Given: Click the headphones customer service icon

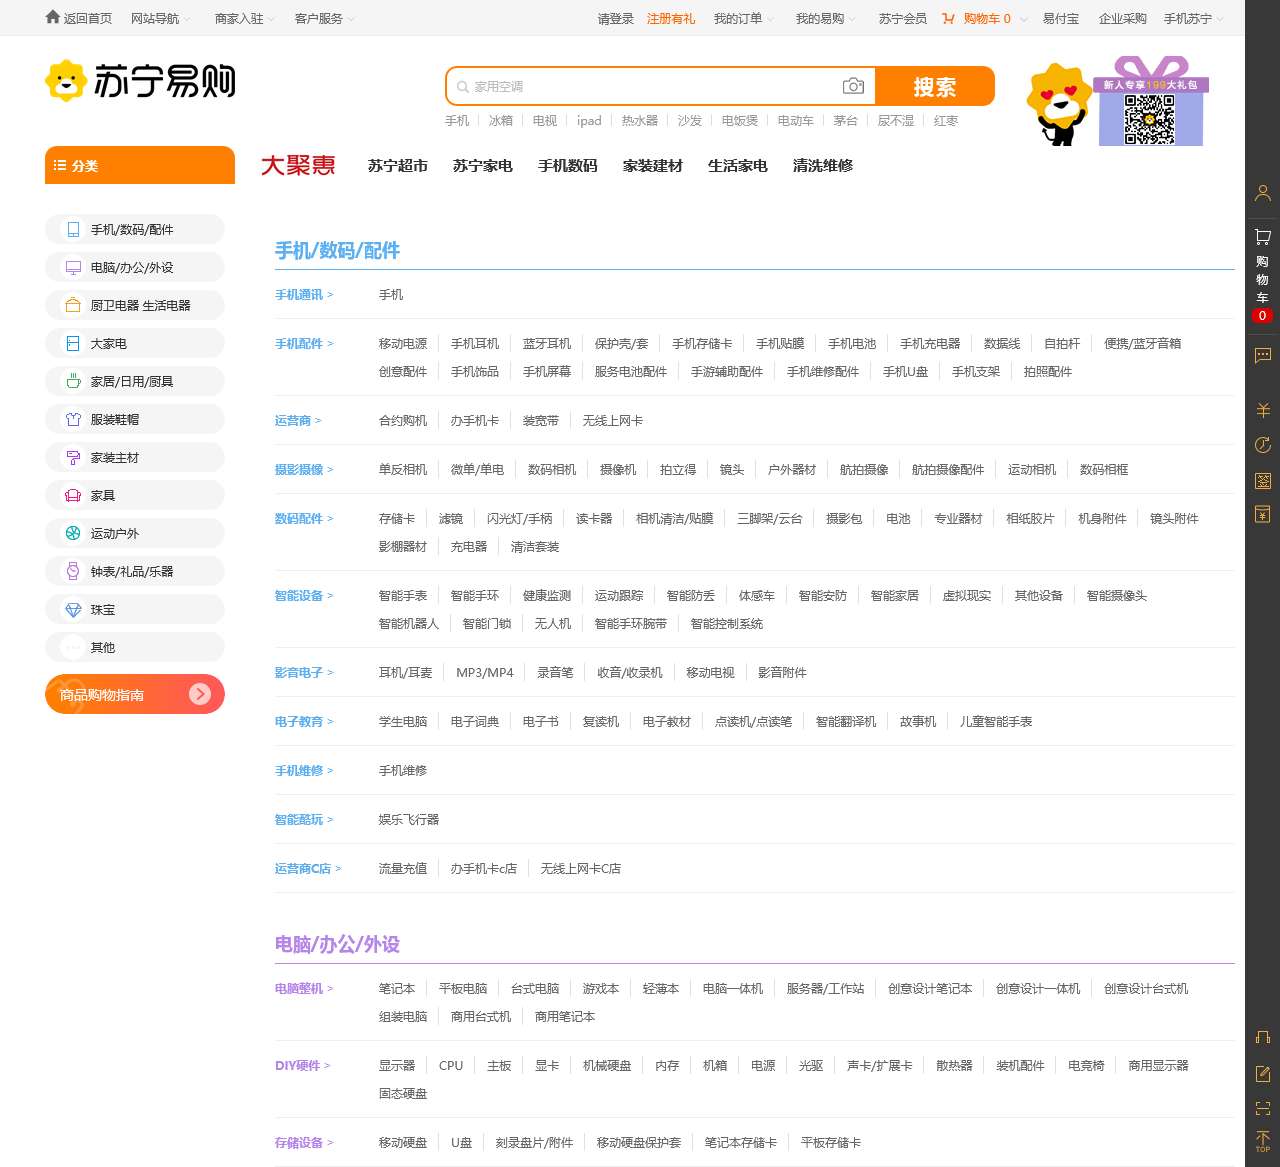Looking at the screenshot, I should [1262, 1037].
